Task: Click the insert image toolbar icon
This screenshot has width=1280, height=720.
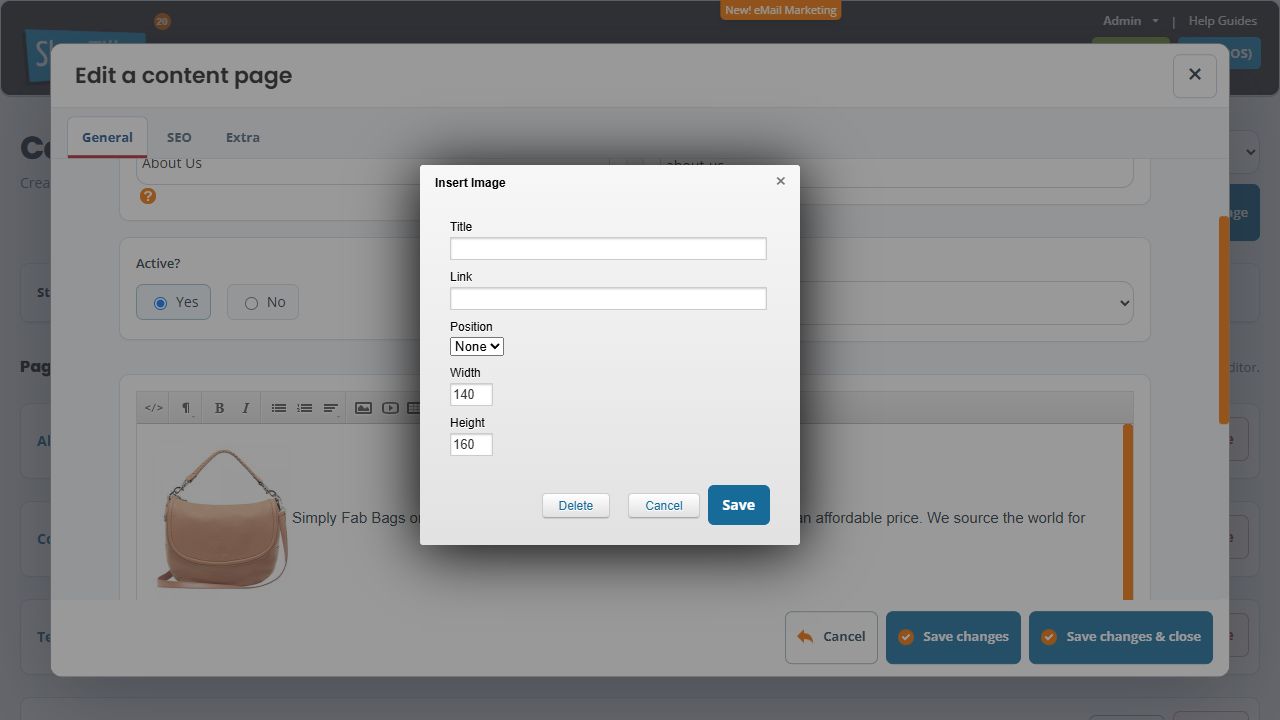Action: [x=363, y=408]
